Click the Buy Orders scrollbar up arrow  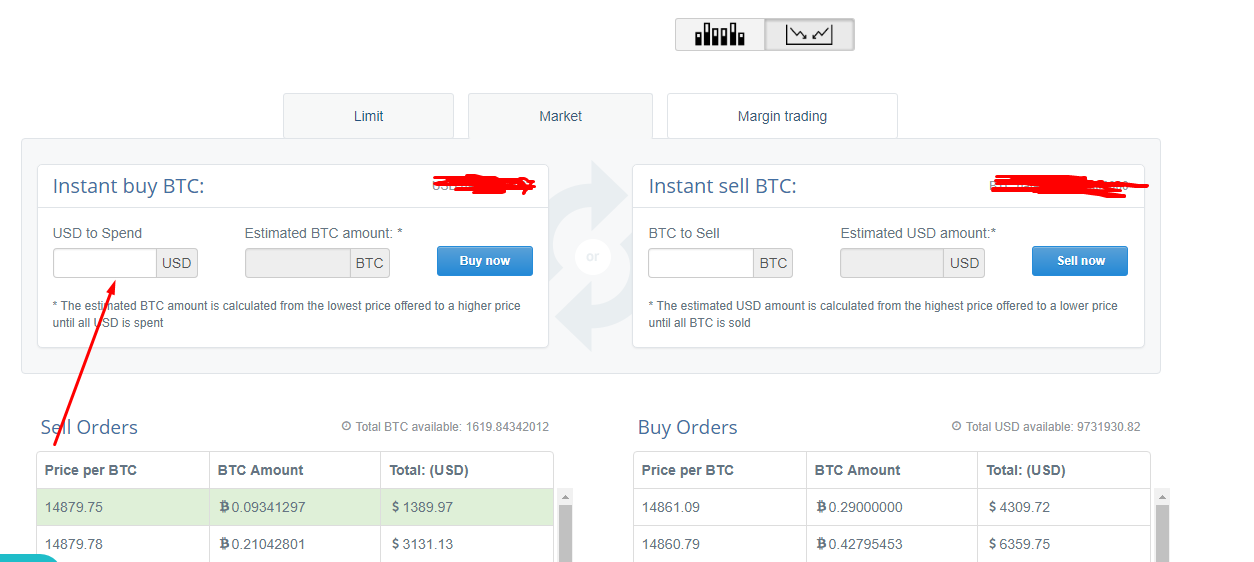pos(1162,497)
